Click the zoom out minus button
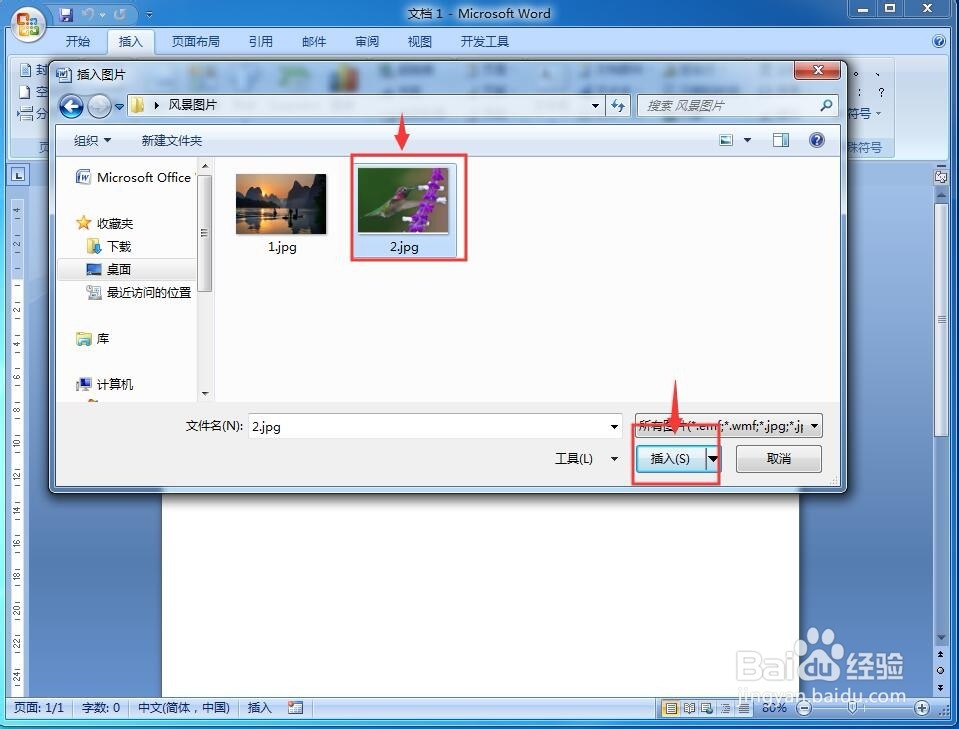Viewport: 959px width, 729px height. [805, 708]
